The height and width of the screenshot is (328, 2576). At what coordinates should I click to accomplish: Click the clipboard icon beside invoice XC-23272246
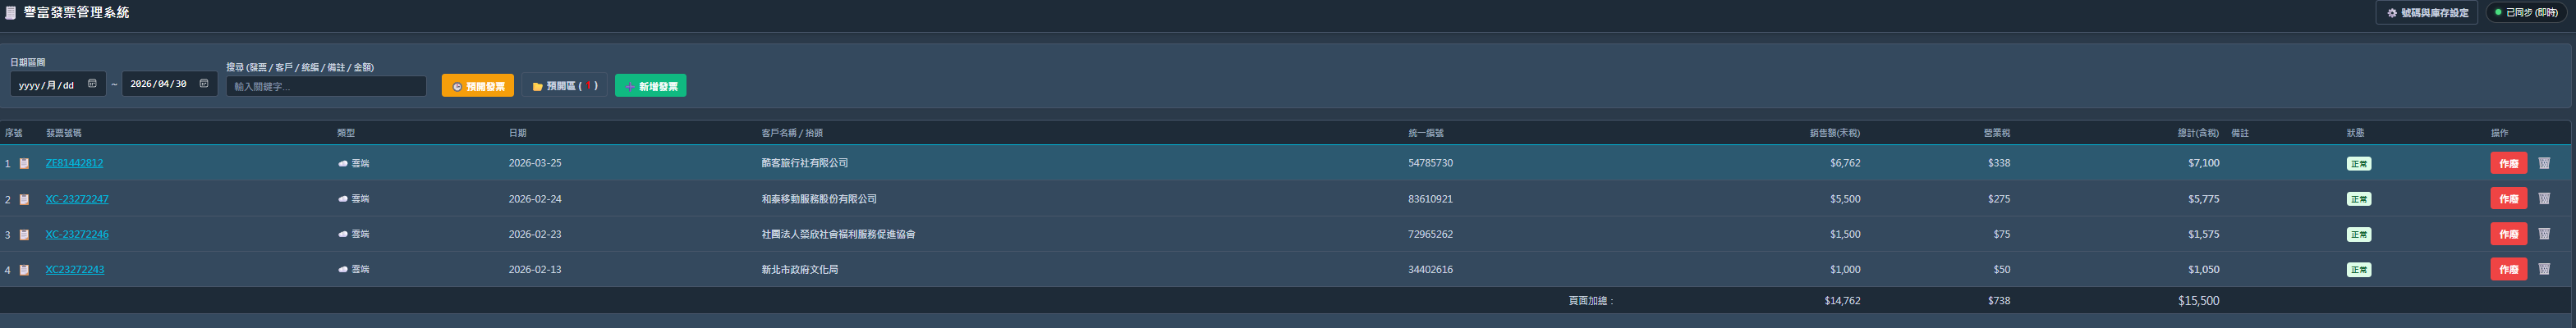(x=24, y=234)
